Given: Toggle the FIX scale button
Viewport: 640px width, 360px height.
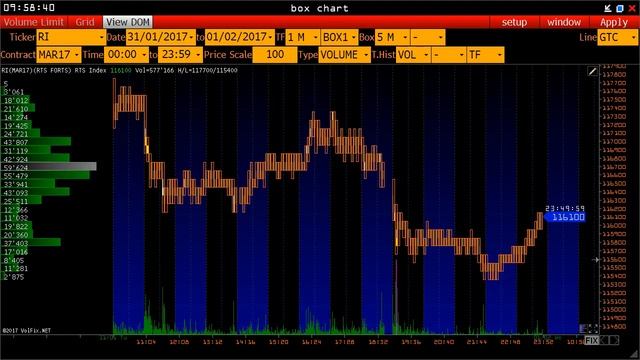Looking at the screenshot, I should [x=591, y=340].
